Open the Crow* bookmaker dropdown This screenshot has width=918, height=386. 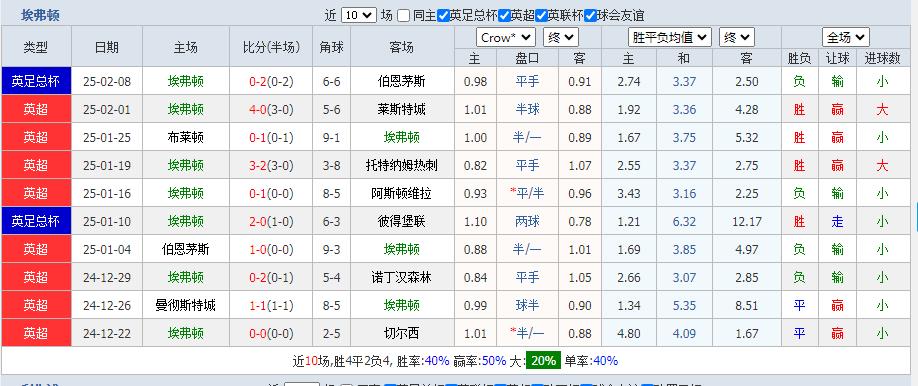tap(506, 38)
